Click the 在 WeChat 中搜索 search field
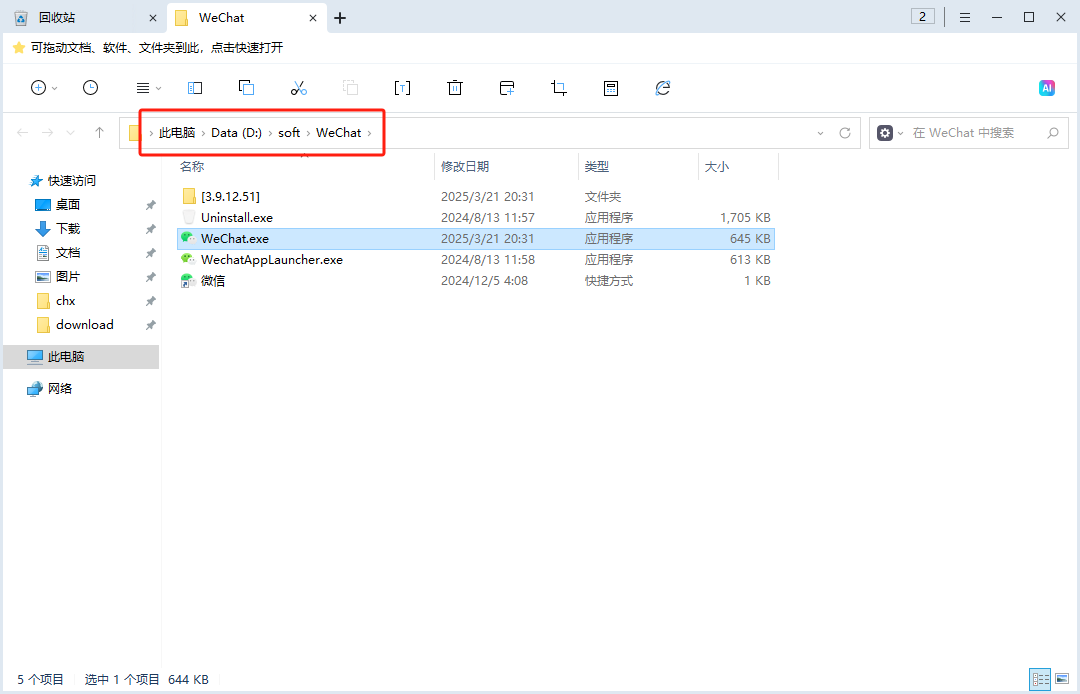This screenshot has width=1080, height=694. point(971,133)
